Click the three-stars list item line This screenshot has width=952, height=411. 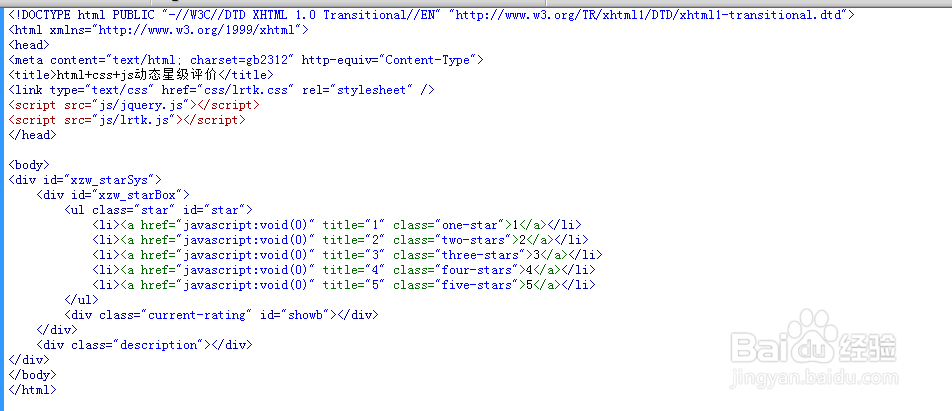click(x=347, y=255)
